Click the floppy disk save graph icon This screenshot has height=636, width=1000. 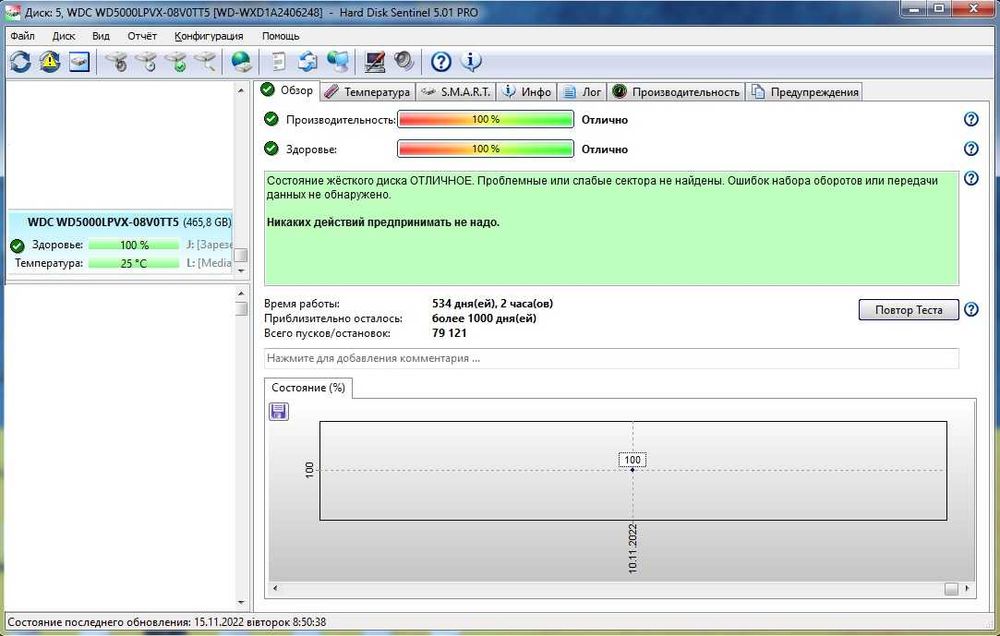(x=279, y=411)
